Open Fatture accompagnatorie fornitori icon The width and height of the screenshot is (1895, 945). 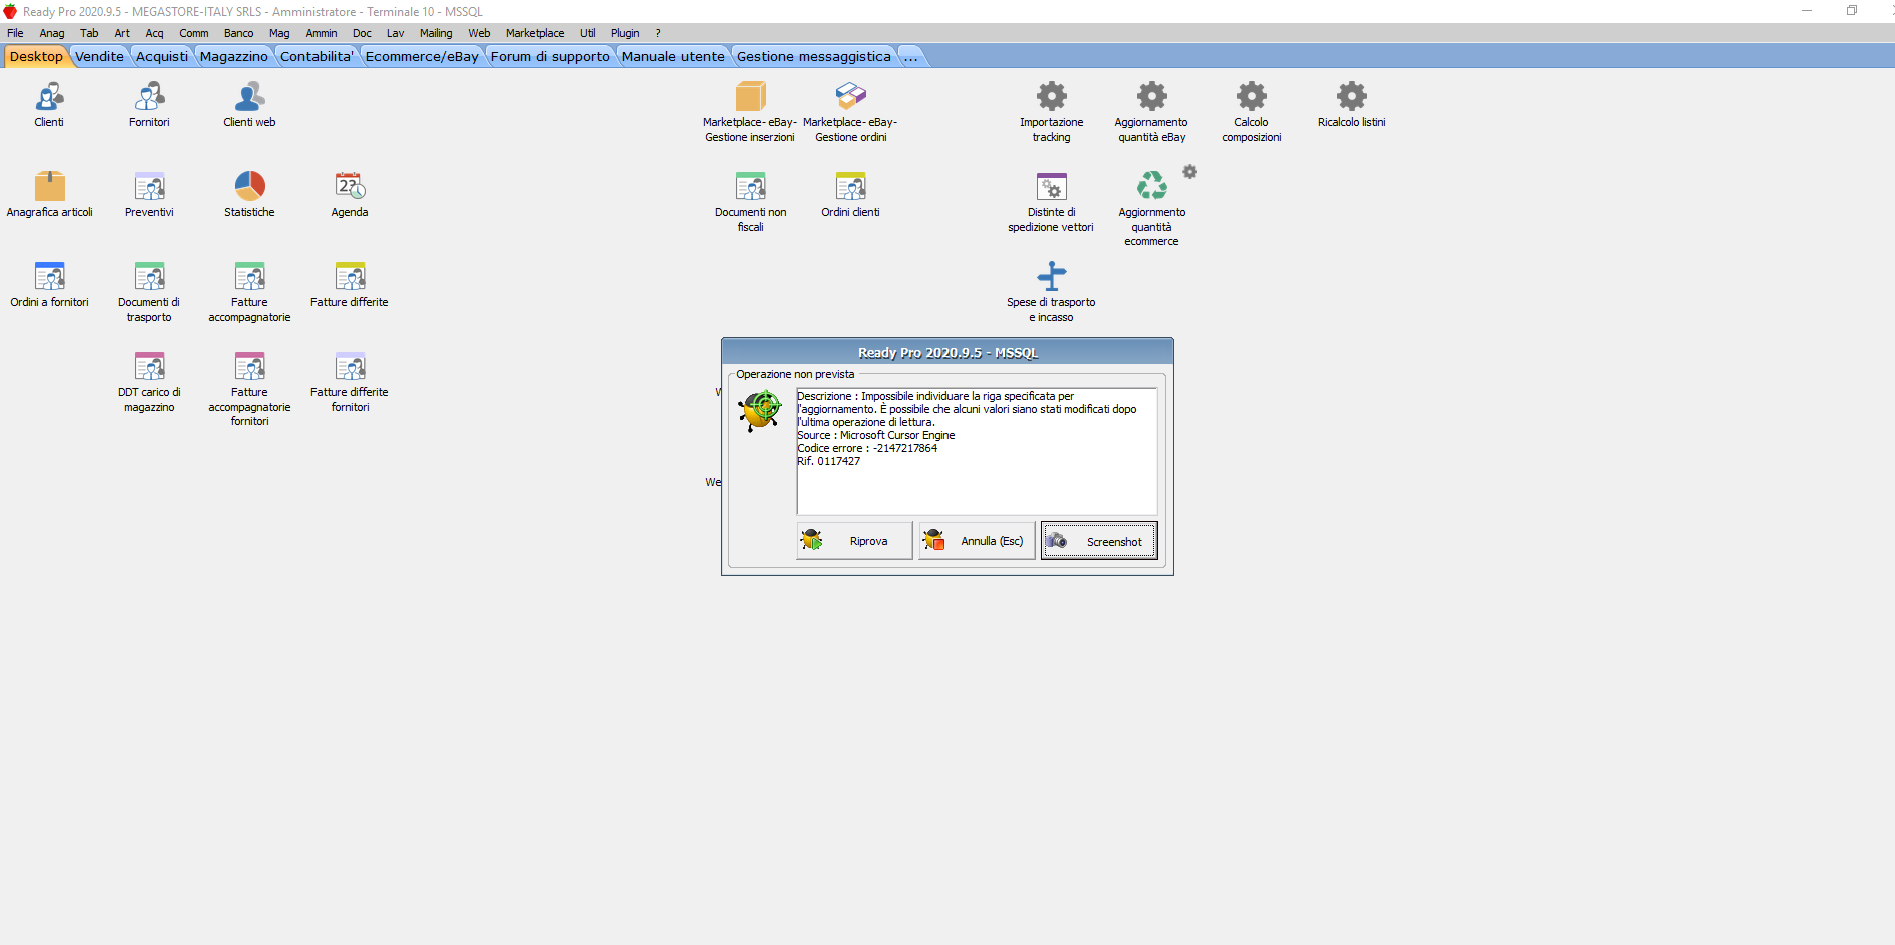pos(249,366)
